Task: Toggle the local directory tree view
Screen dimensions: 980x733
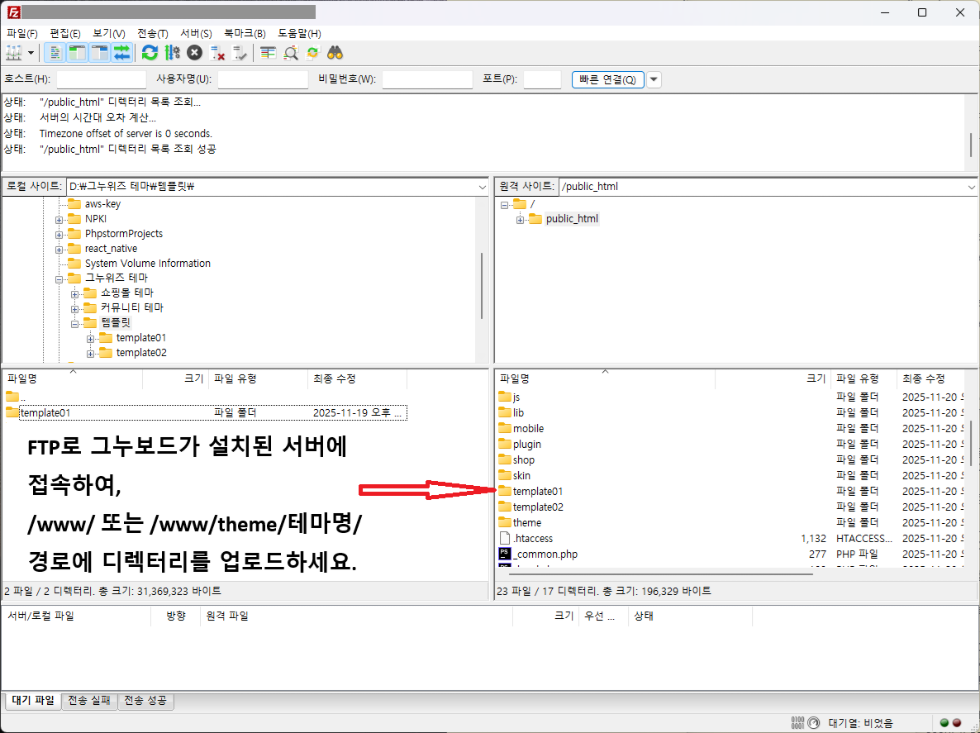Action: 78,52
